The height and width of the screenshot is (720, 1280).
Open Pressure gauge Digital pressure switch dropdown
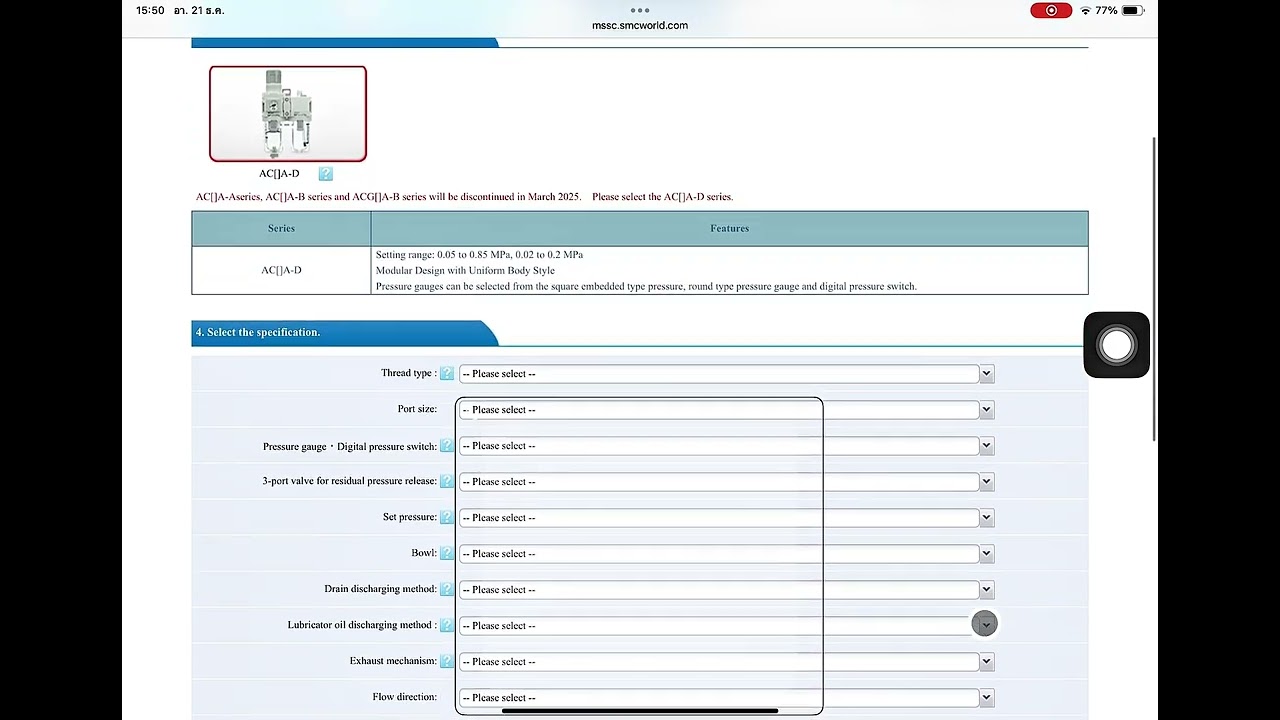click(726, 445)
